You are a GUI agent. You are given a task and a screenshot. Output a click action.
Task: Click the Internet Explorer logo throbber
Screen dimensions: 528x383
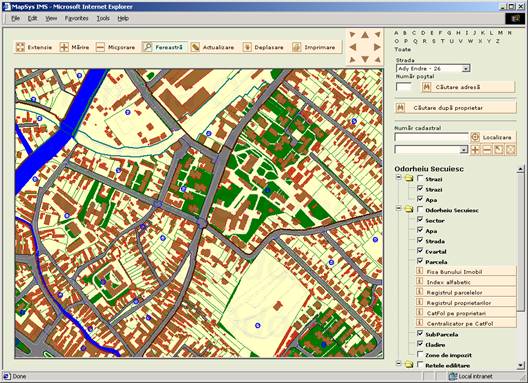(x=515, y=19)
